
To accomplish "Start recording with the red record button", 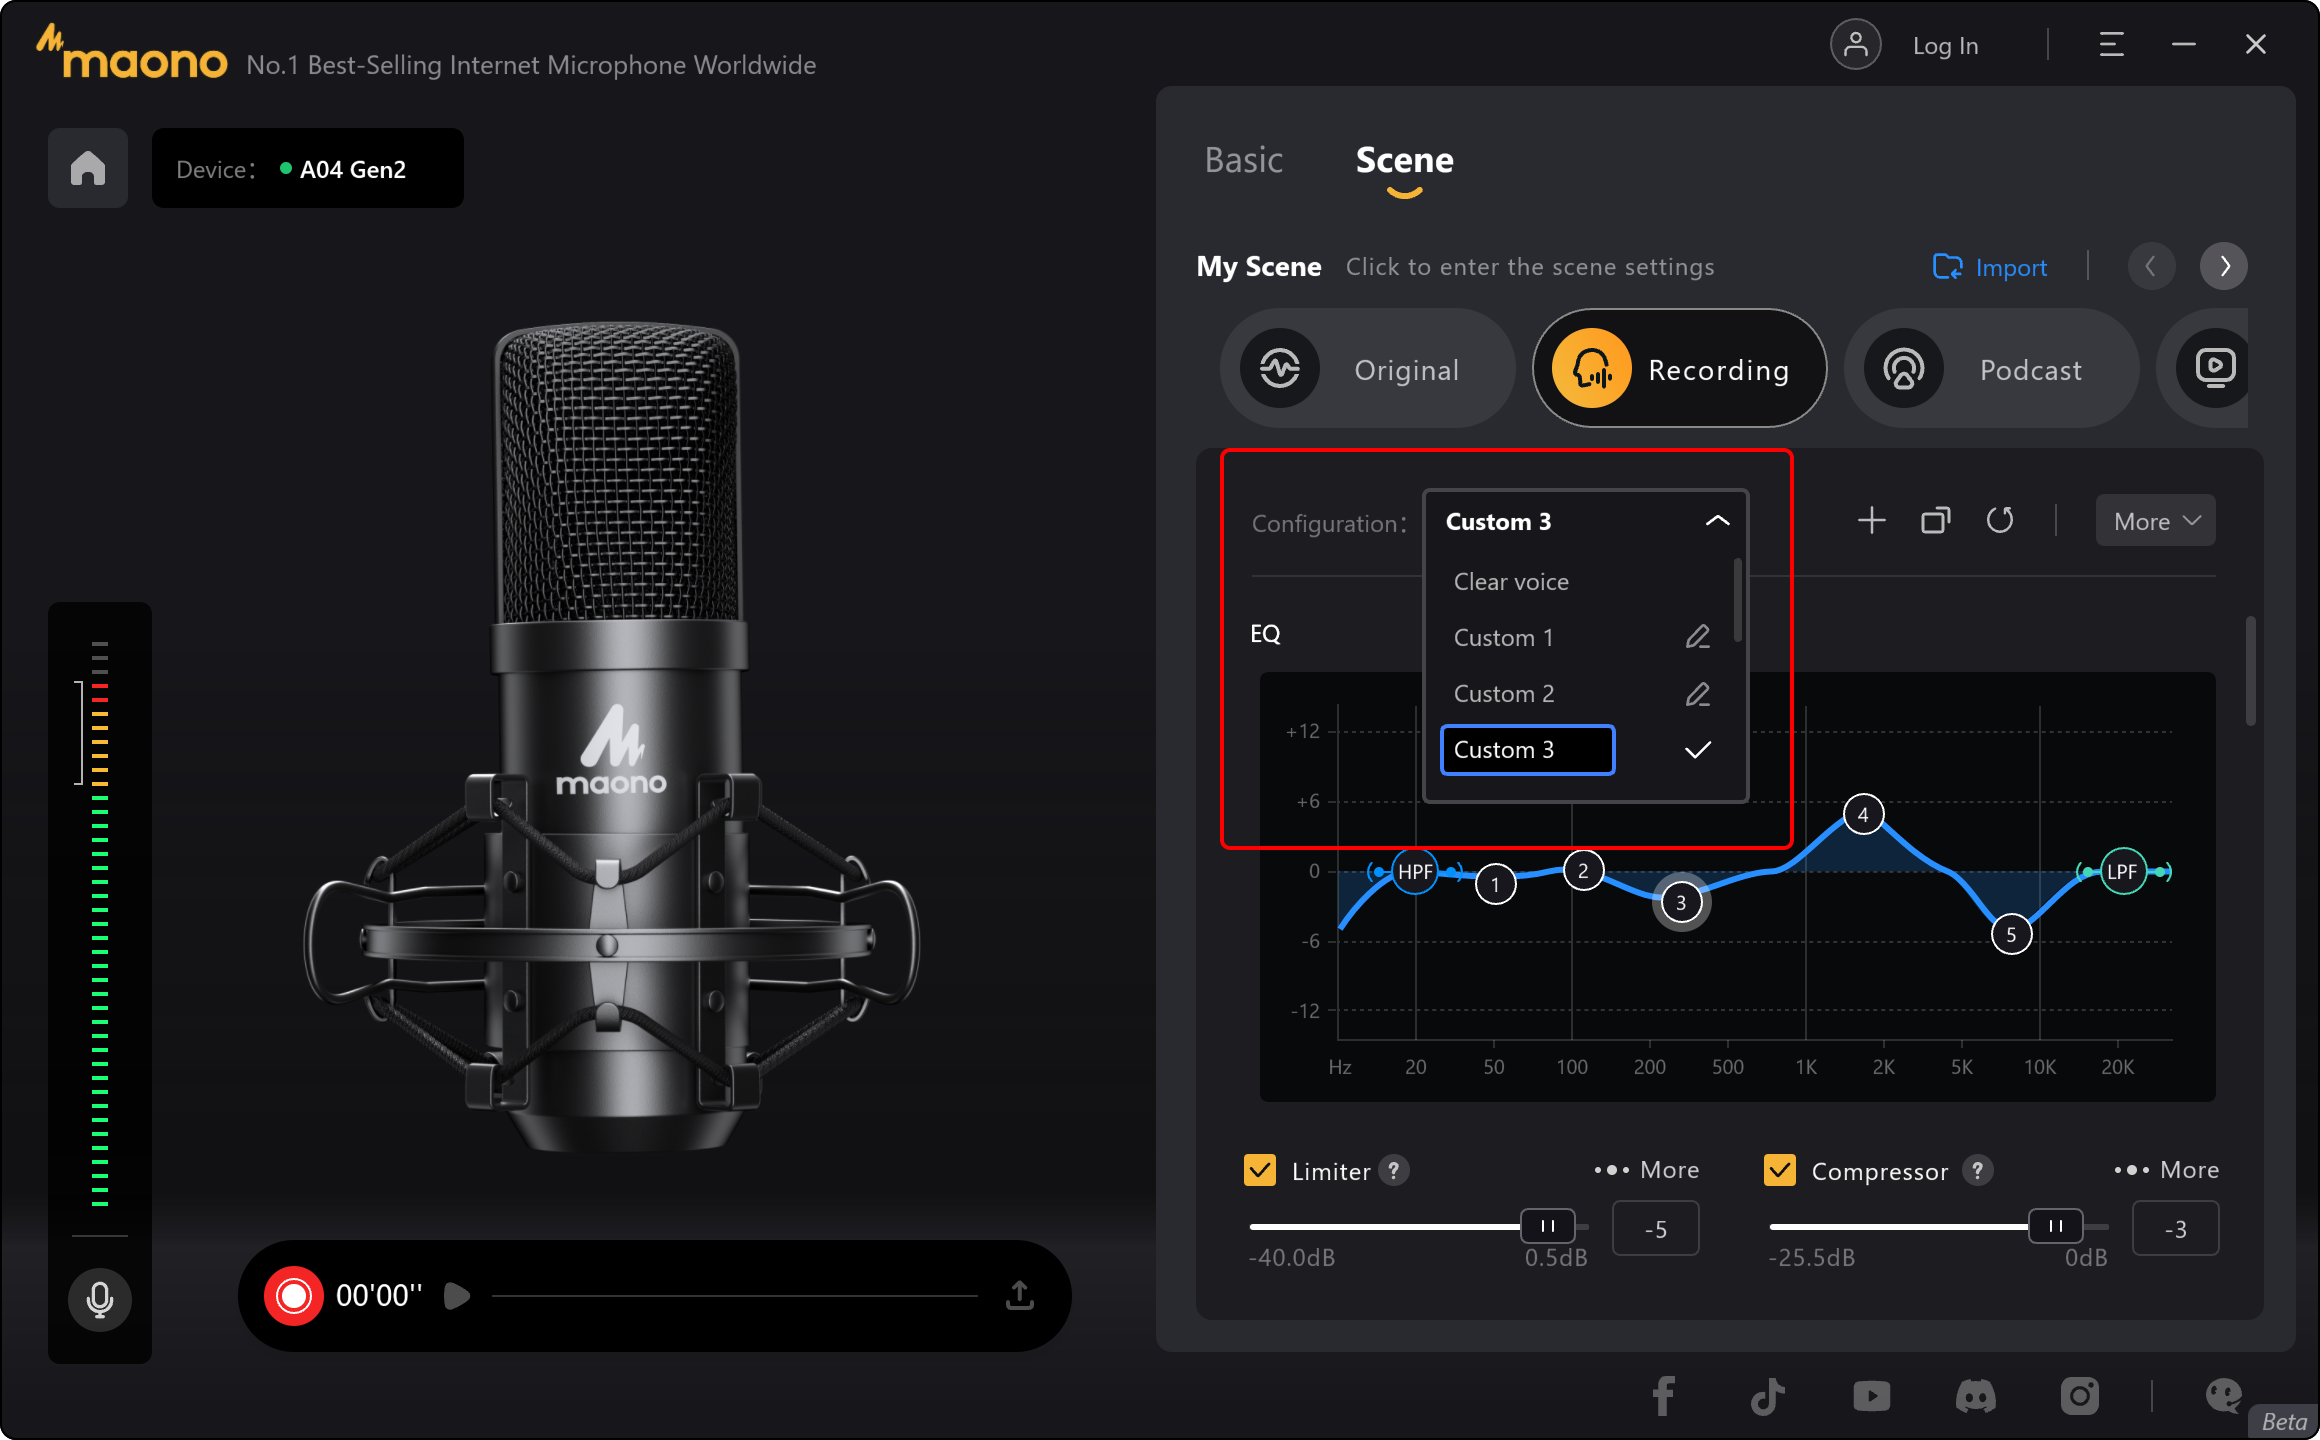I will point(294,1296).
